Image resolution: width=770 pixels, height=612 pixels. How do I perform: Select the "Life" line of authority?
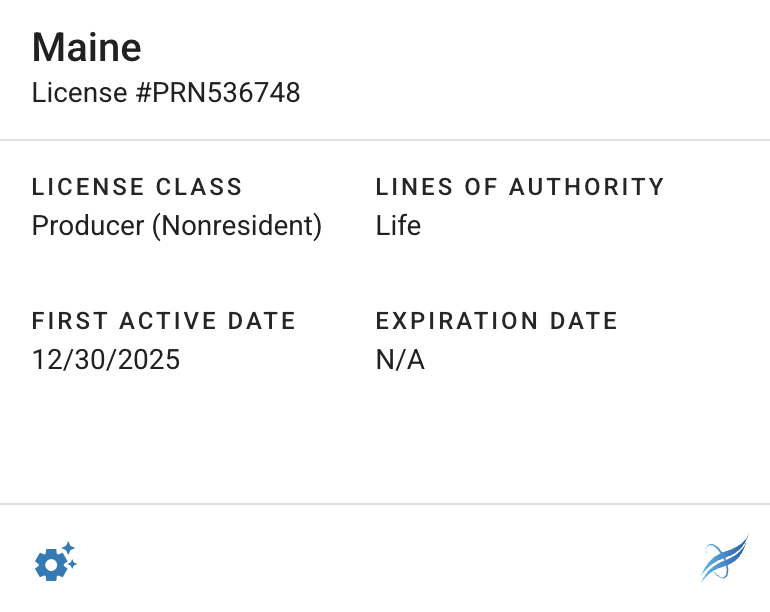(x=398, y=226)
